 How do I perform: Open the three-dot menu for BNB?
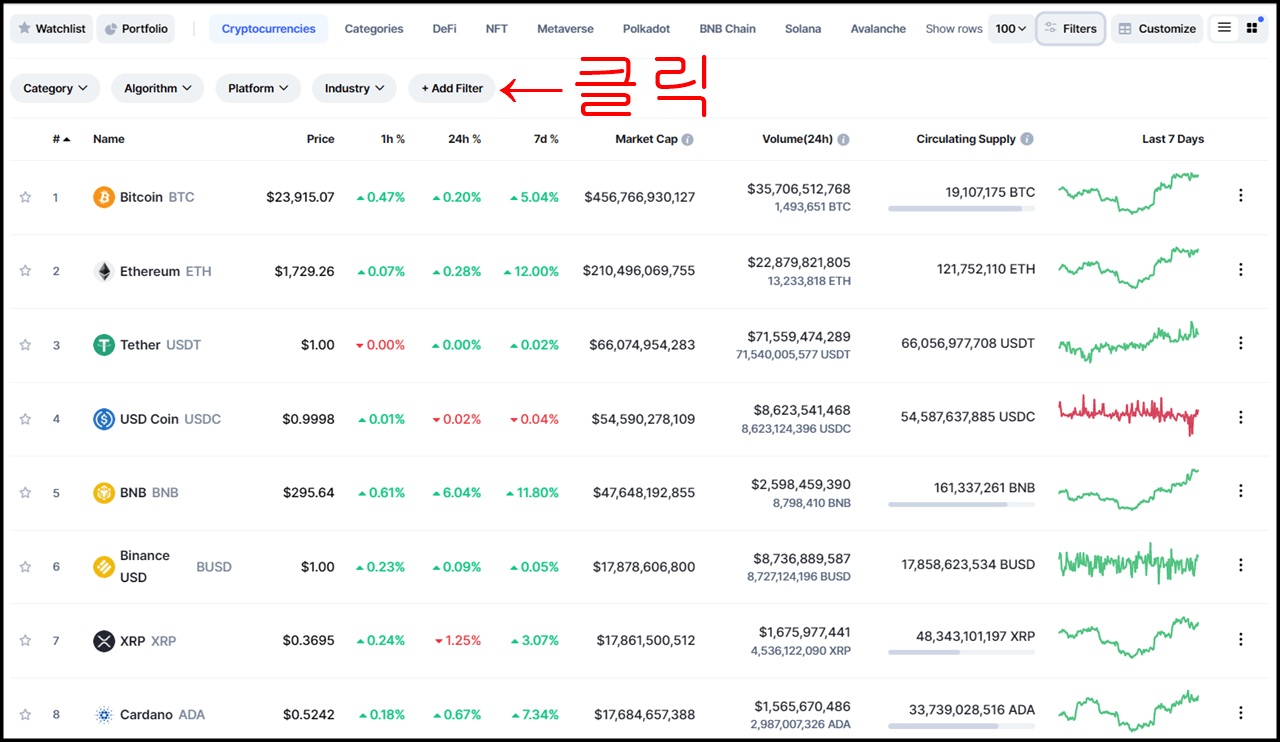pyautogui.click(x=1241, y=491)
